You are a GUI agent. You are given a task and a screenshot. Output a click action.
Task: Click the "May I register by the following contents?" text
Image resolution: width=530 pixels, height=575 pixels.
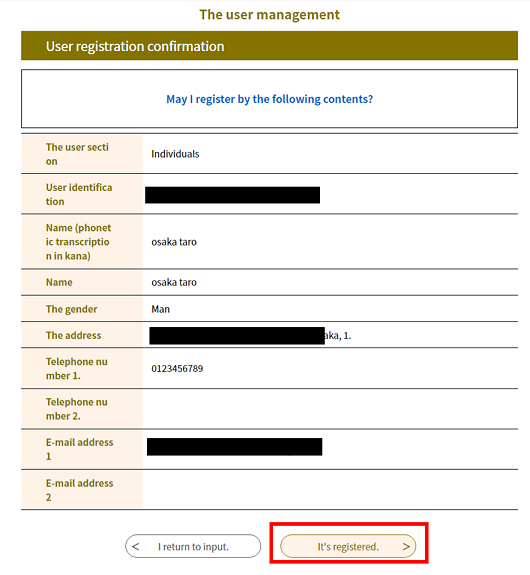270,99
